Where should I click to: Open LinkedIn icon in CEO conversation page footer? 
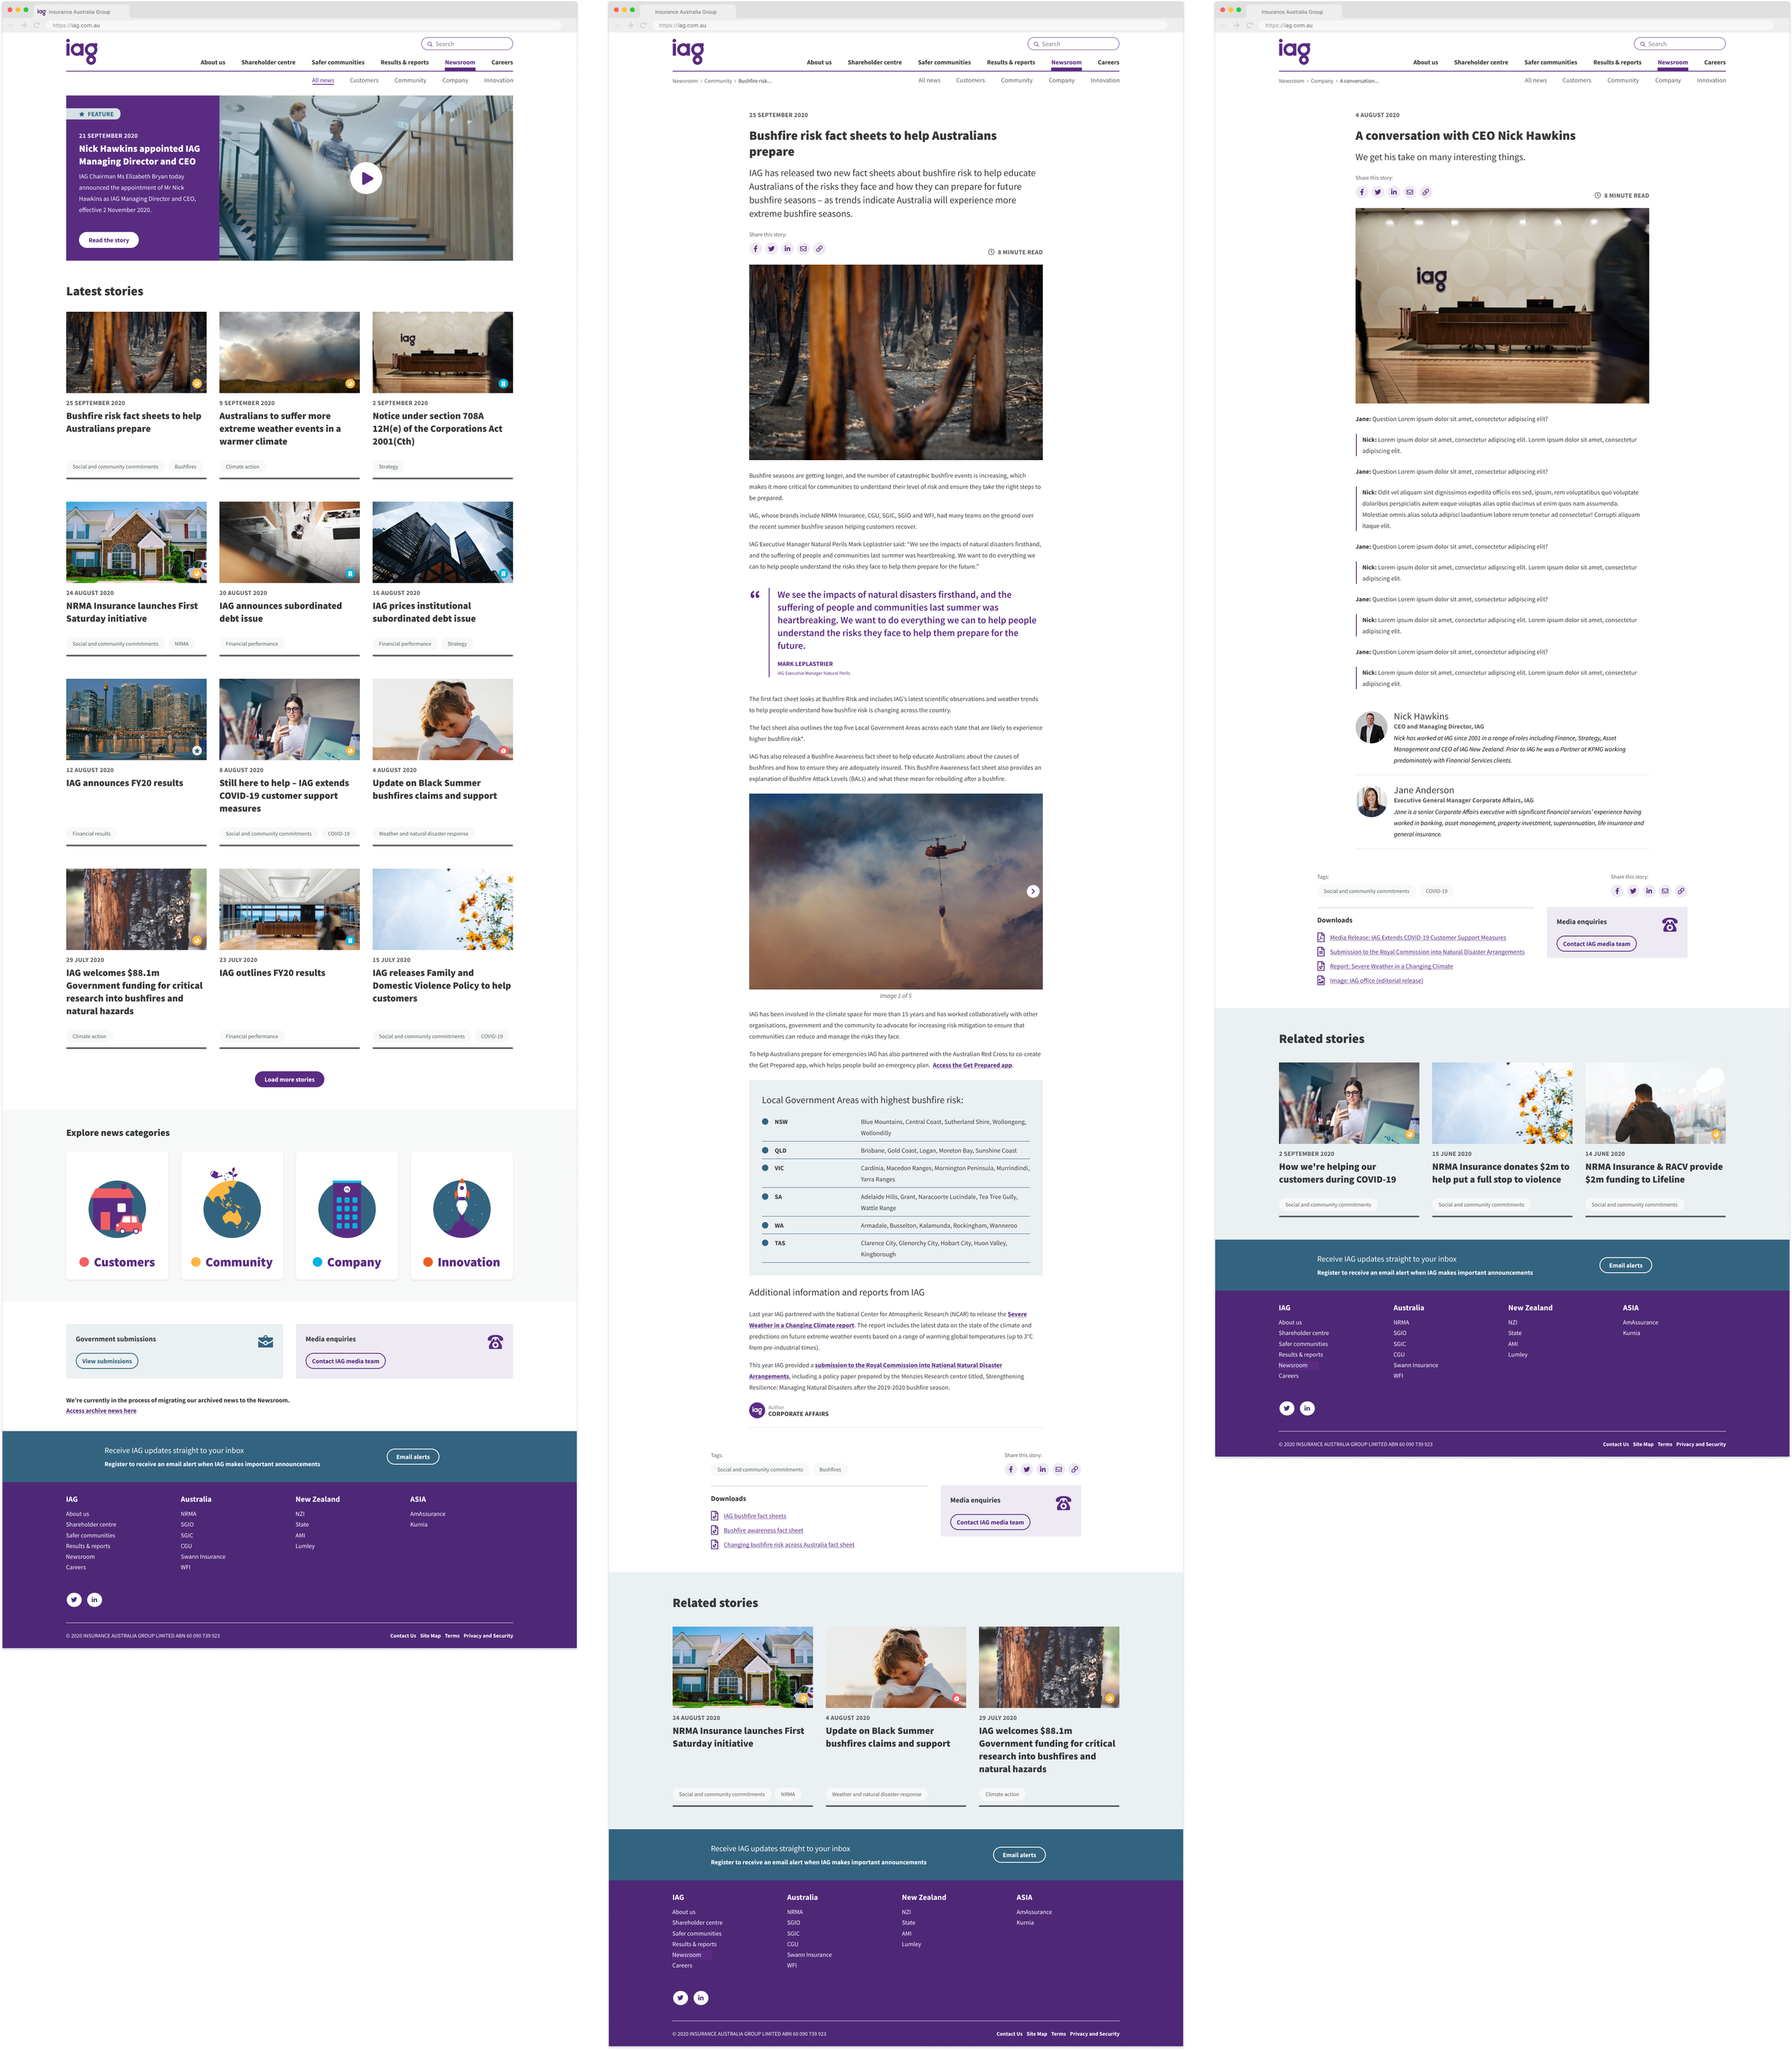[1307, 1408]
